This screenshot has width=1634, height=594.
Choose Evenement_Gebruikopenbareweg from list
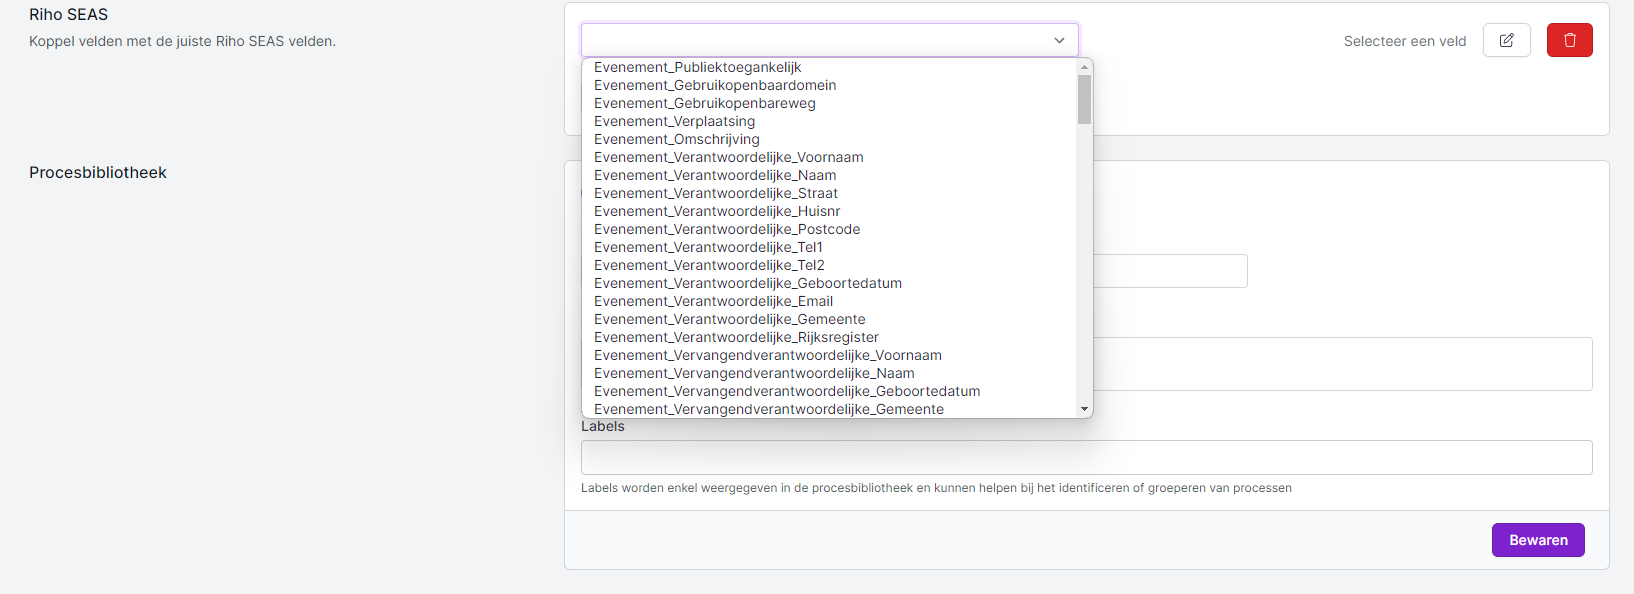tap(704, 103)
